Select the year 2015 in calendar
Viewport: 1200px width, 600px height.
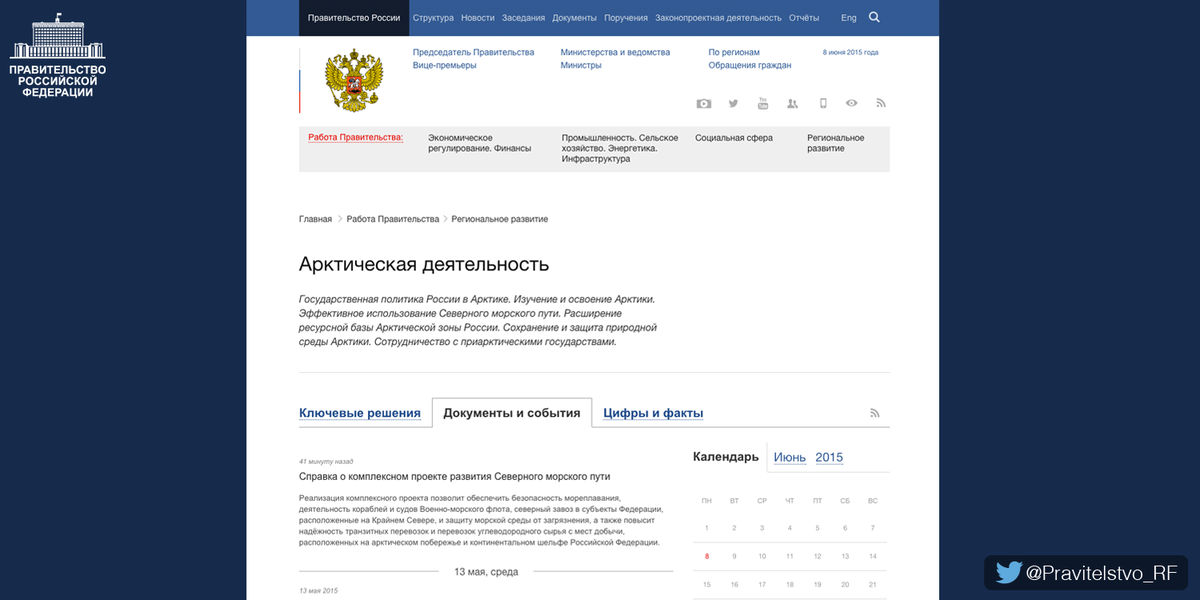point(829,458)
